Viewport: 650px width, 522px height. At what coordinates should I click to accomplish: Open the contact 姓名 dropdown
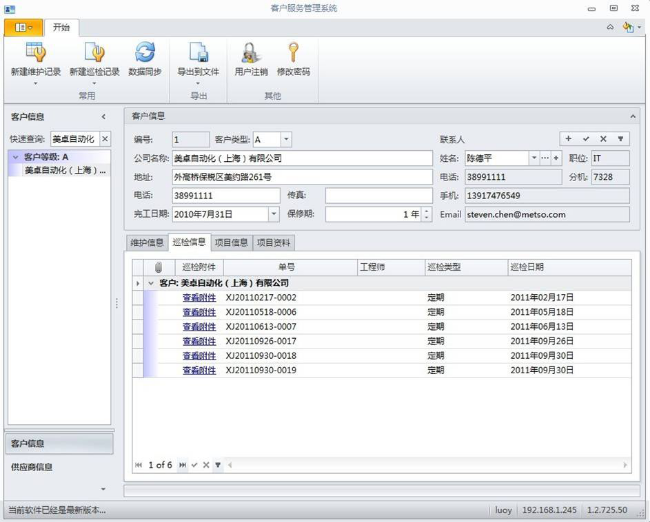pyautogui.click(x=533, y=158)
